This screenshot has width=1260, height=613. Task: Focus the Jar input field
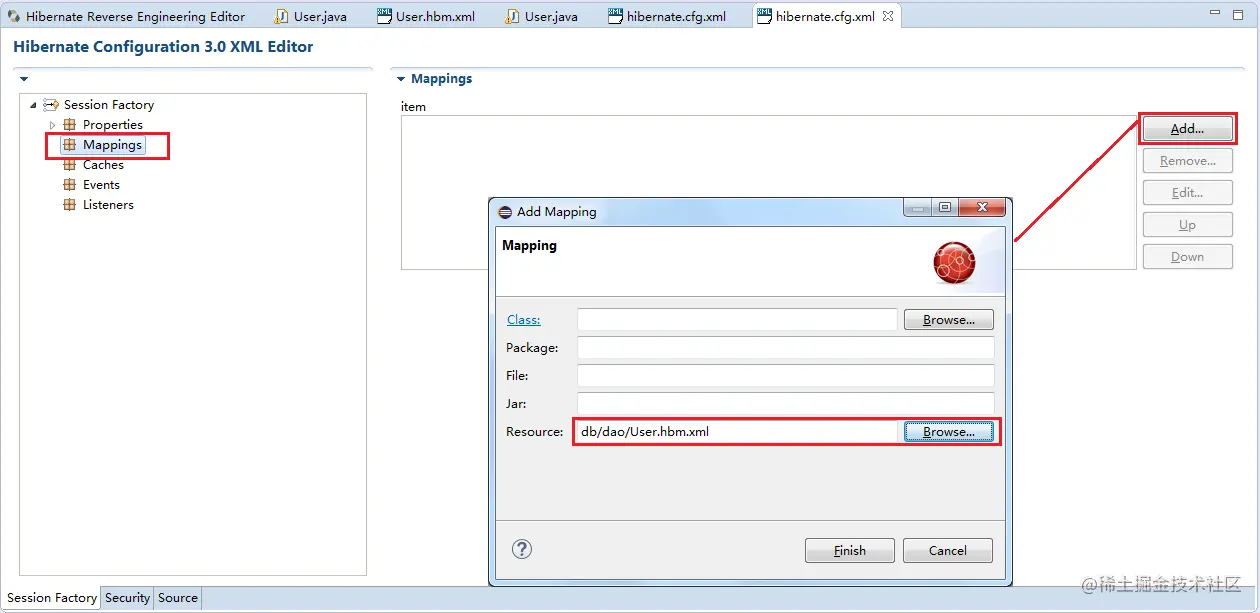[x=786, y=403]
